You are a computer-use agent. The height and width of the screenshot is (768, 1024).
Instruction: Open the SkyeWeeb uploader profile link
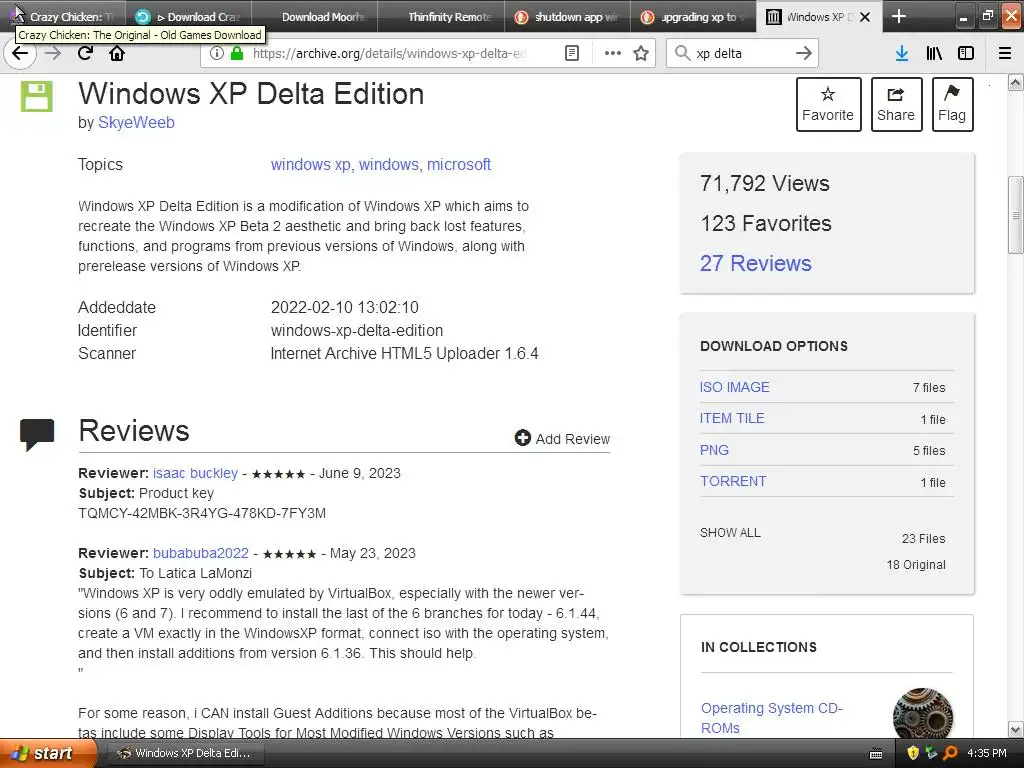[x=136, y=122]
